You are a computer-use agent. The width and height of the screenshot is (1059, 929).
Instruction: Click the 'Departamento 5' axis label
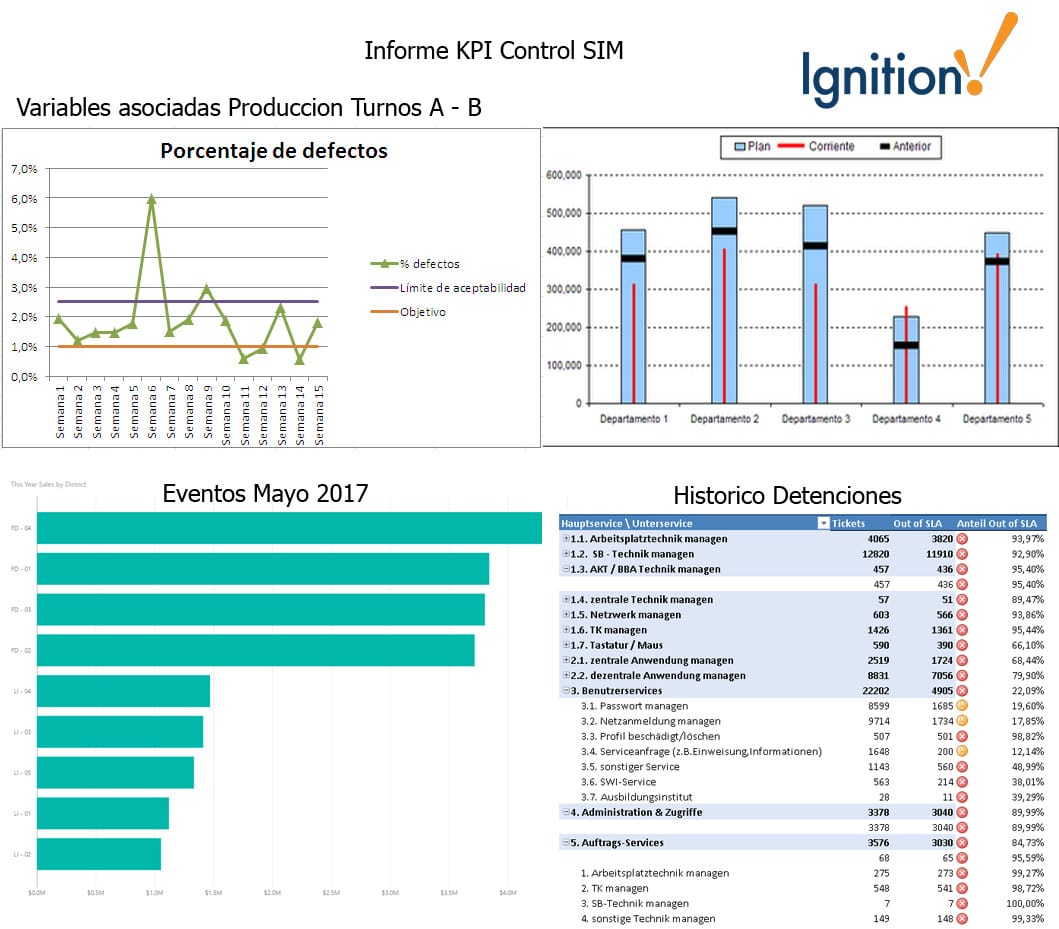point(997,419)
